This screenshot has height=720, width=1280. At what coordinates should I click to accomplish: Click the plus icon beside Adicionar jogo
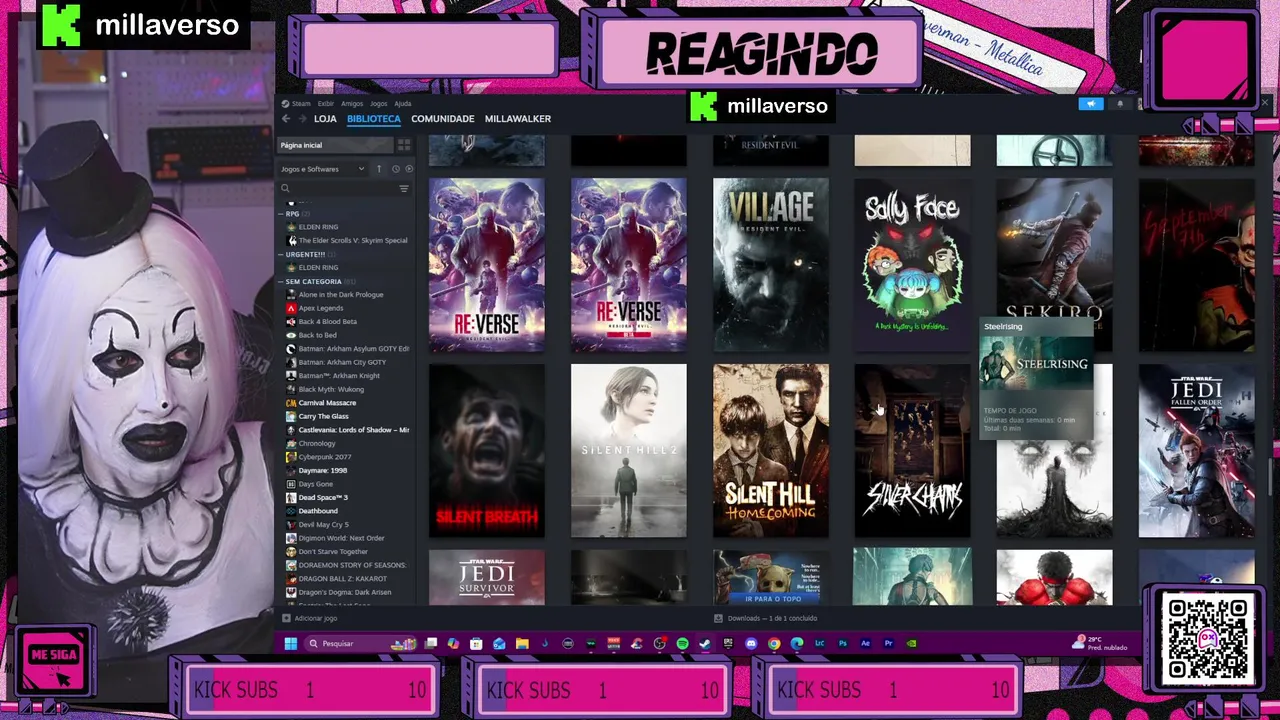(x=286, y=618)
